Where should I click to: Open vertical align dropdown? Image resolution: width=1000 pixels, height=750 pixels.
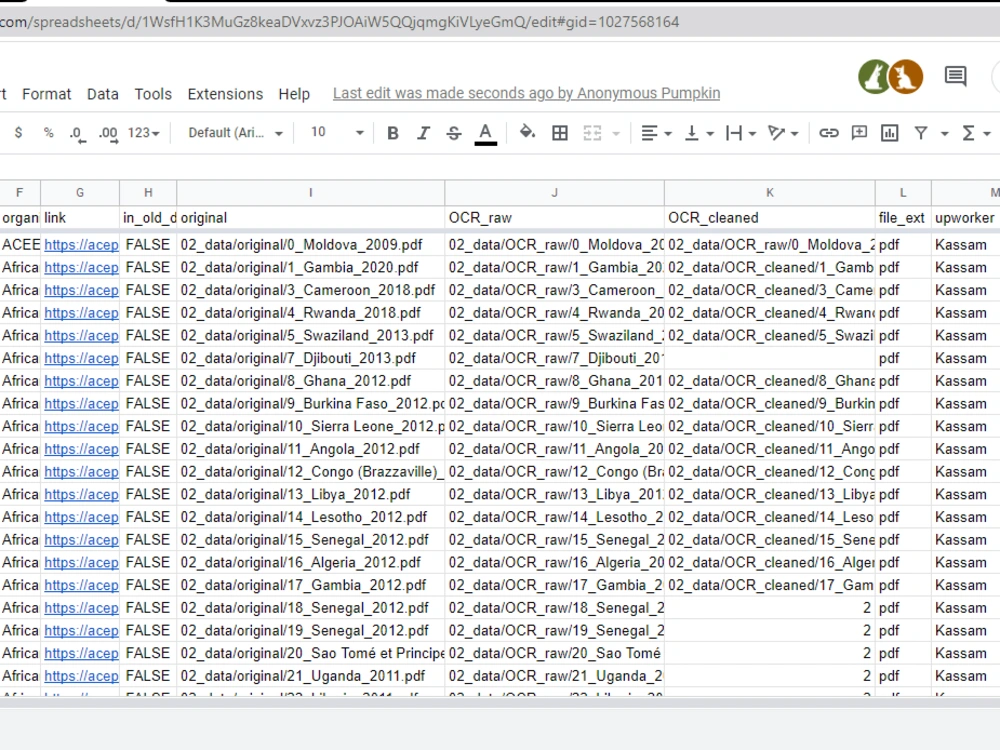point(699,133)
